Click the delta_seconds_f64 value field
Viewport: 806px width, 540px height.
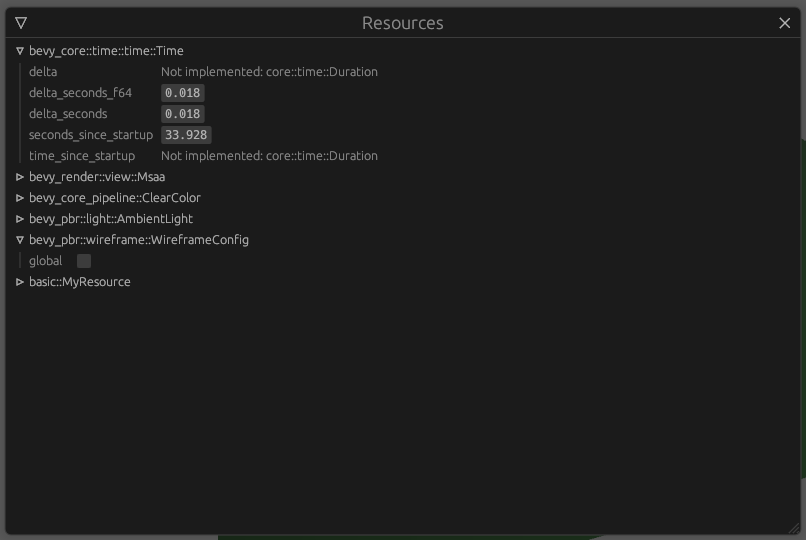tap(183, 93)
